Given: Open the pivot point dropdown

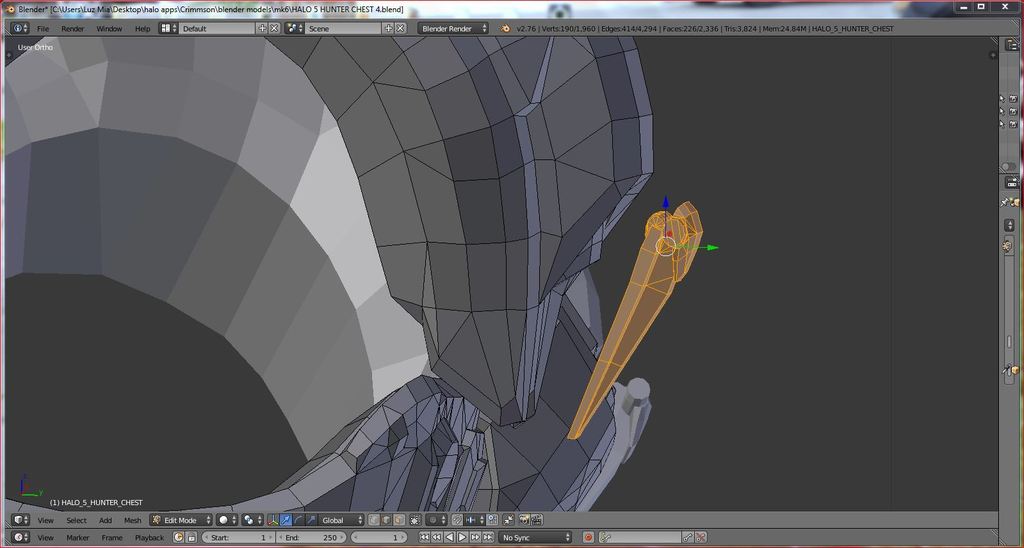Looking at the screenshot, I should pyautogui.click(x=251, y=520).
